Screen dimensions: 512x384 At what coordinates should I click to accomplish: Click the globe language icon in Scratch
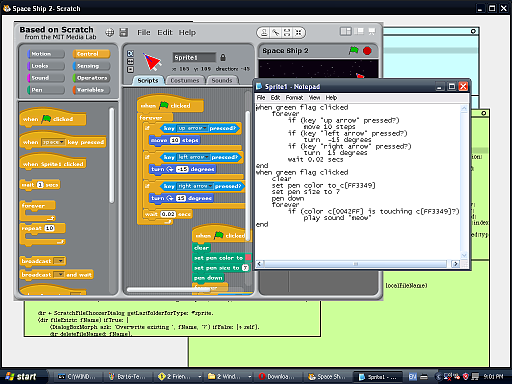pos(110,32)
